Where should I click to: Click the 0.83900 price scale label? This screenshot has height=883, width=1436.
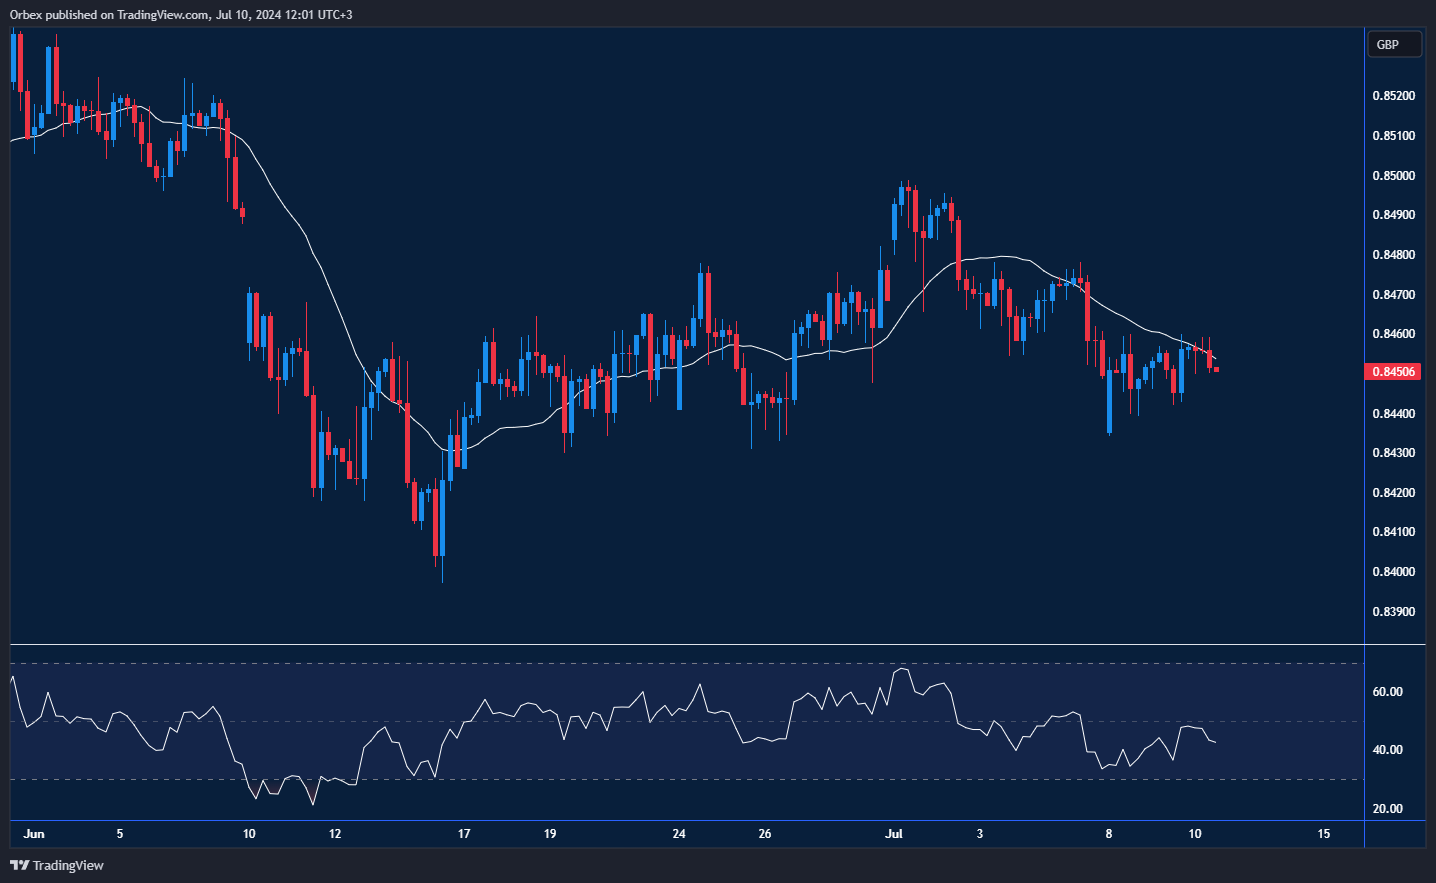click(1393, 612)
